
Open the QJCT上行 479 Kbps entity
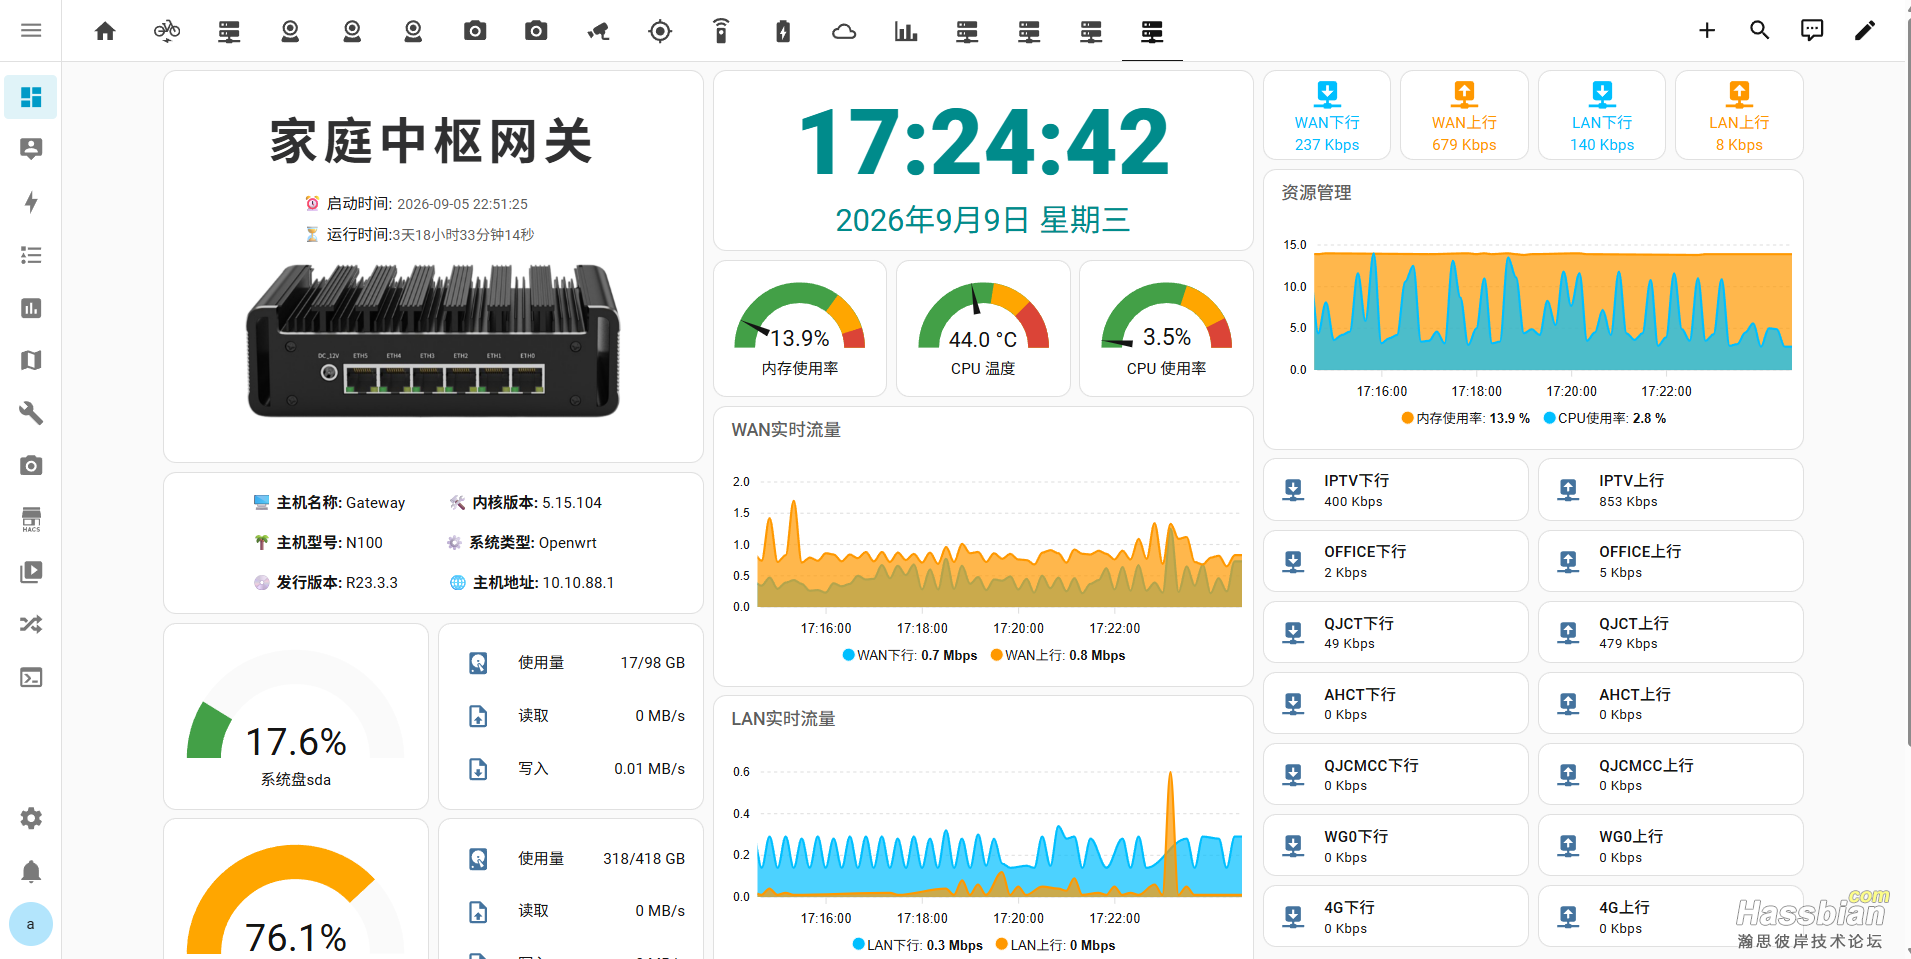pyautogui.click(x=1670, y=632)
